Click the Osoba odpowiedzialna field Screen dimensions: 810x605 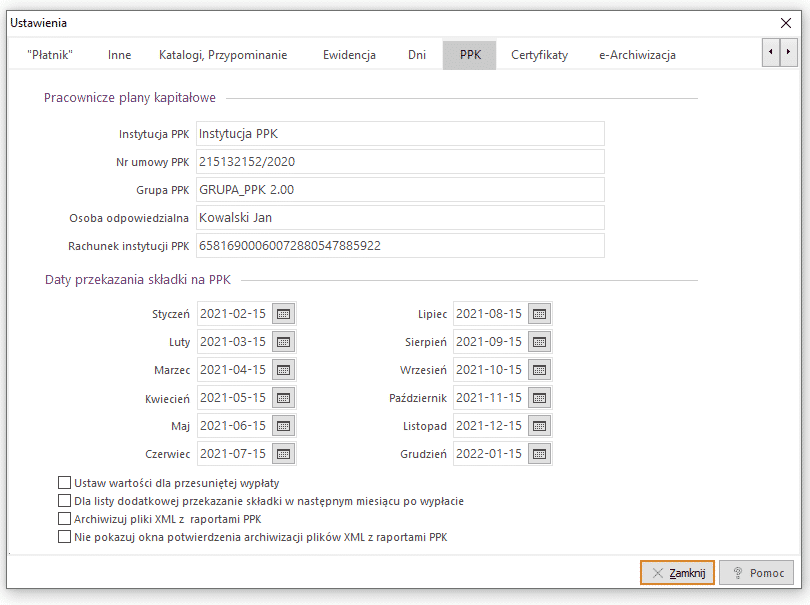[x=400, y=218]
